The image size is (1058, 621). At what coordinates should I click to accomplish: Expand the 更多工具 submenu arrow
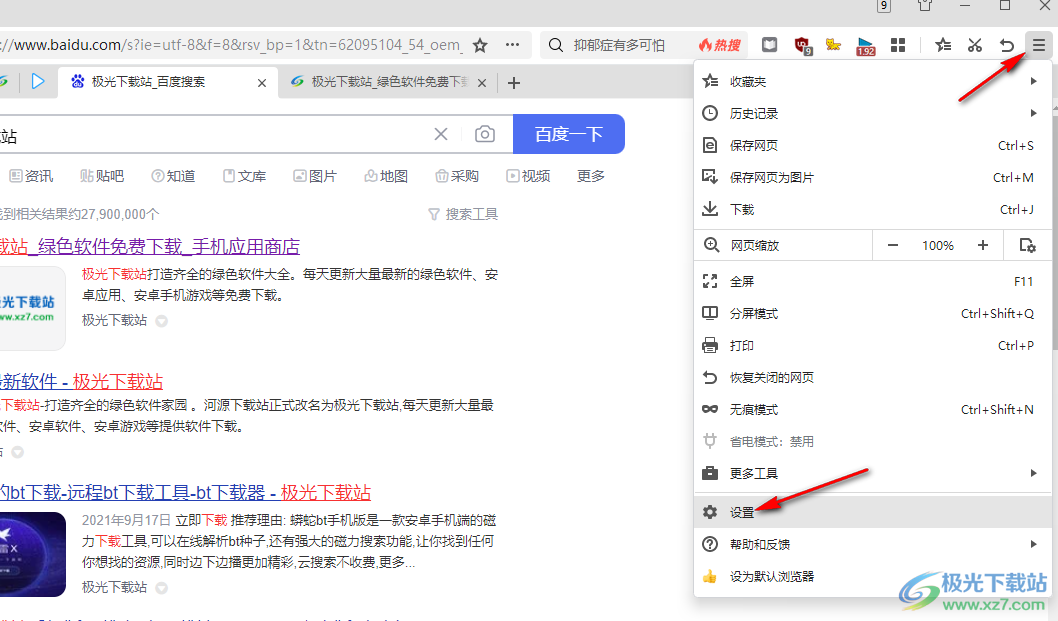click(1034, 474)
